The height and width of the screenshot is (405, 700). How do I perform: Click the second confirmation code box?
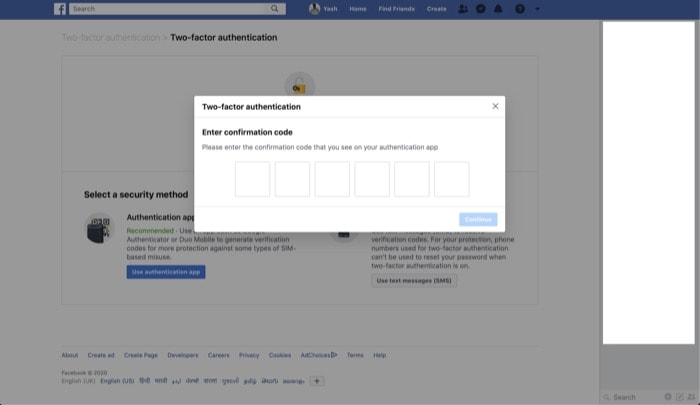coord(292,179)
